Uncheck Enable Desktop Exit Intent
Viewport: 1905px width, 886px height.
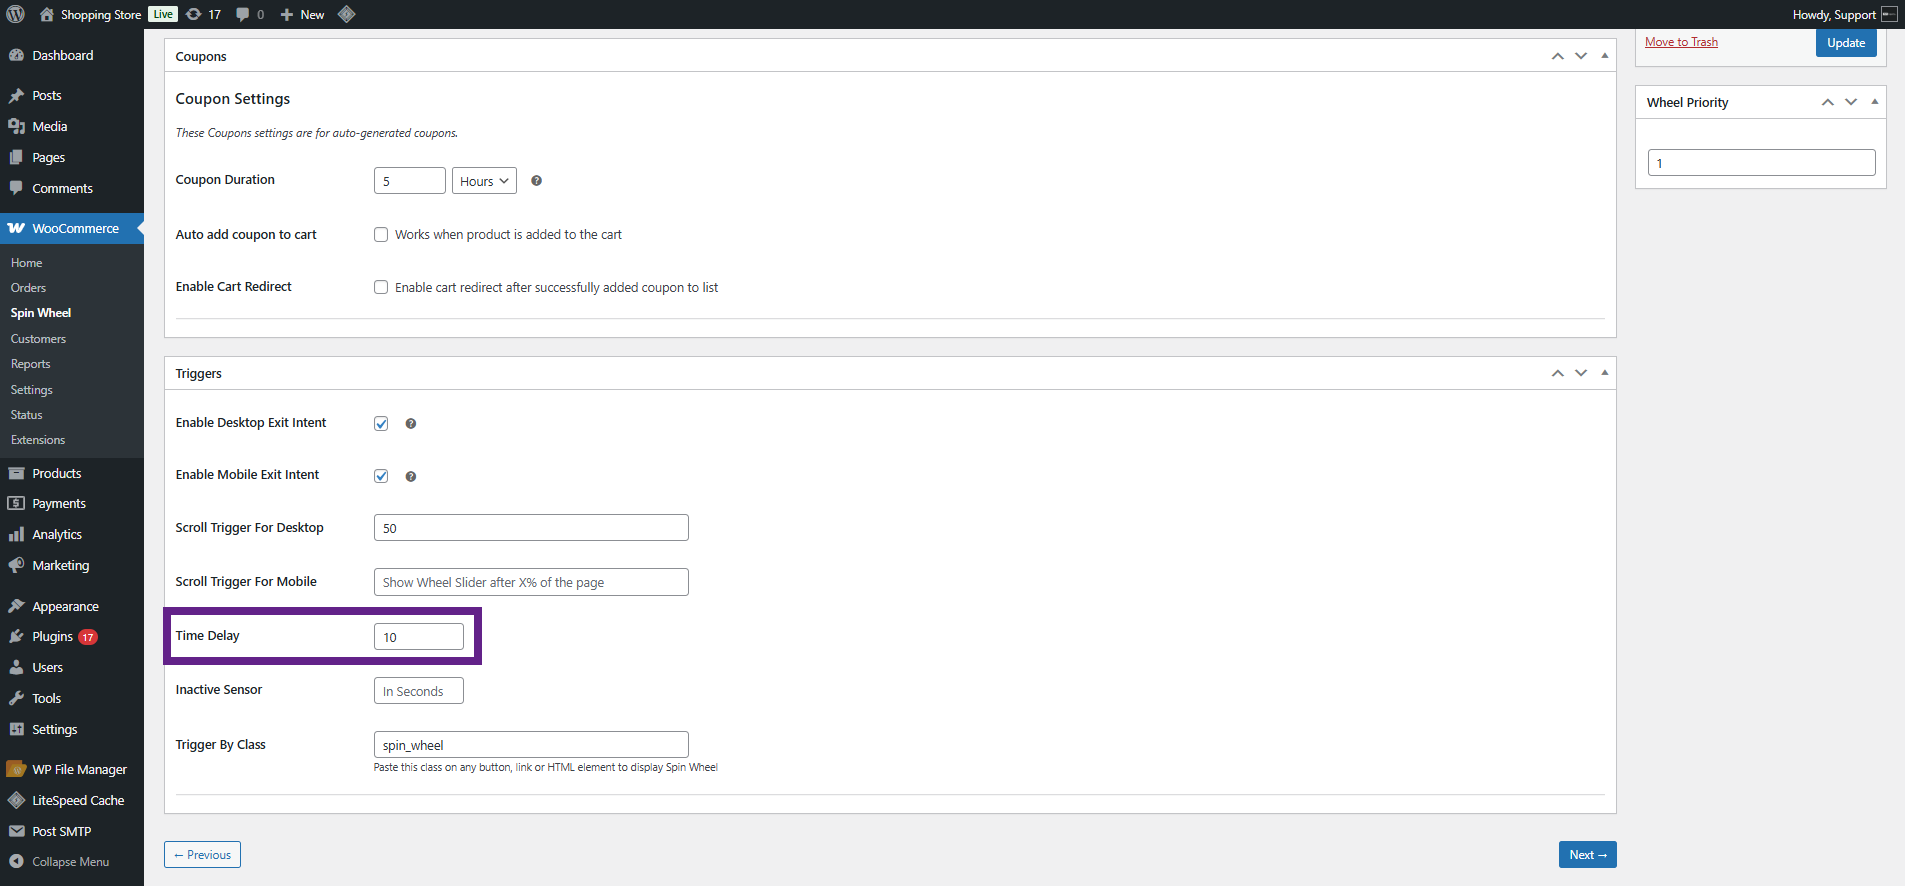tap(381, 424)
